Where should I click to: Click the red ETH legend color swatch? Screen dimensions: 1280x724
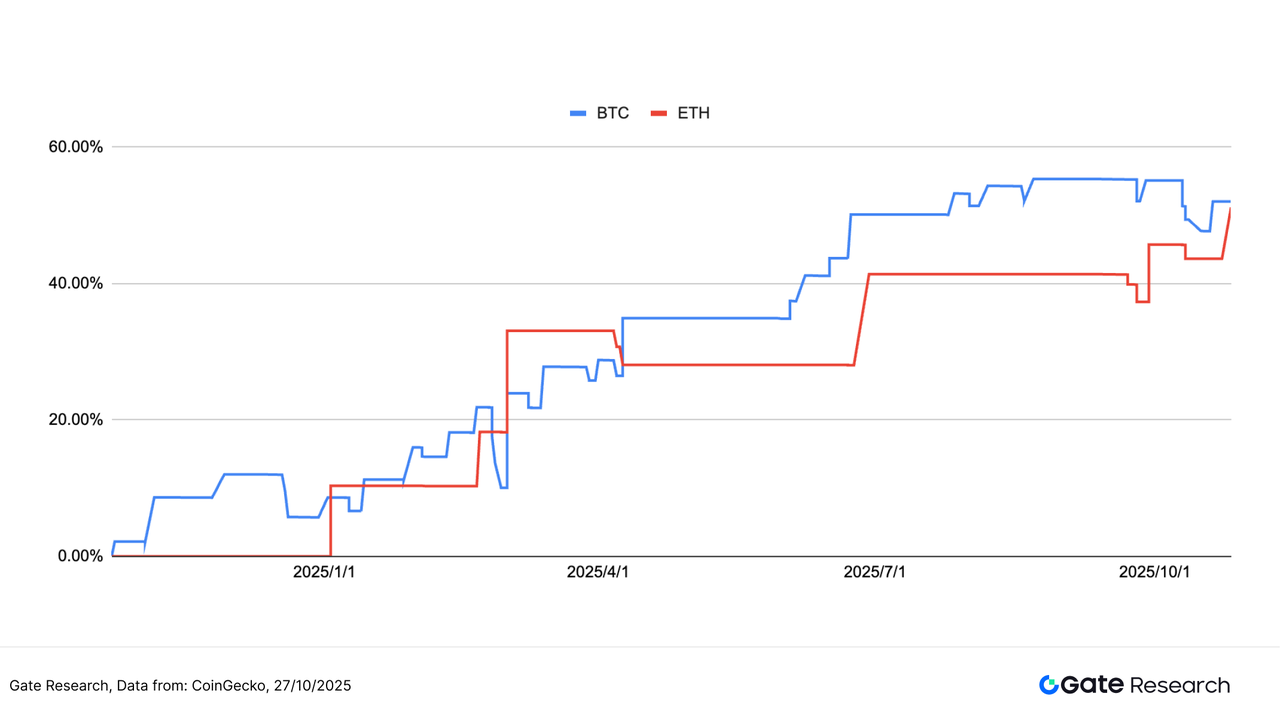(x=657, y=114)
